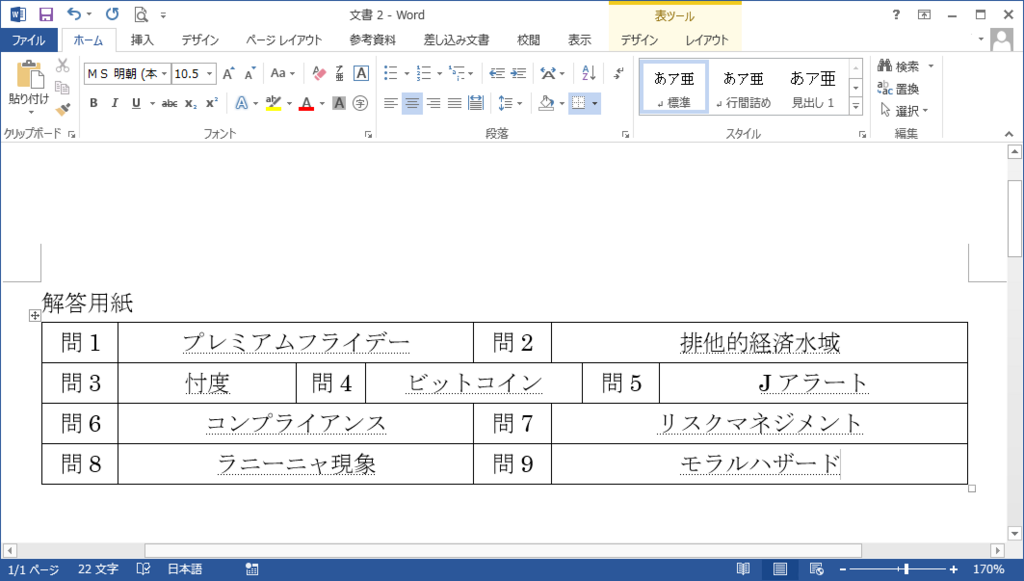Enable justified alignment
The height and width of the screenshot is (581, 1024).
[453, 102]
